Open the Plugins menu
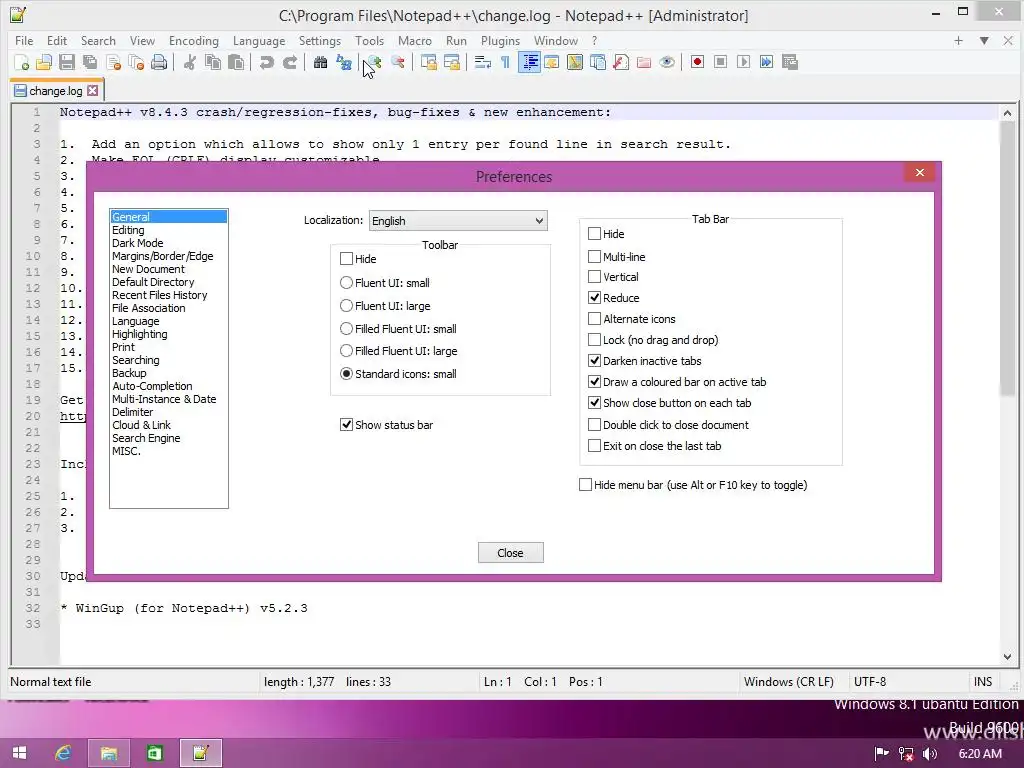1024x768 pixels. [500, 40]
